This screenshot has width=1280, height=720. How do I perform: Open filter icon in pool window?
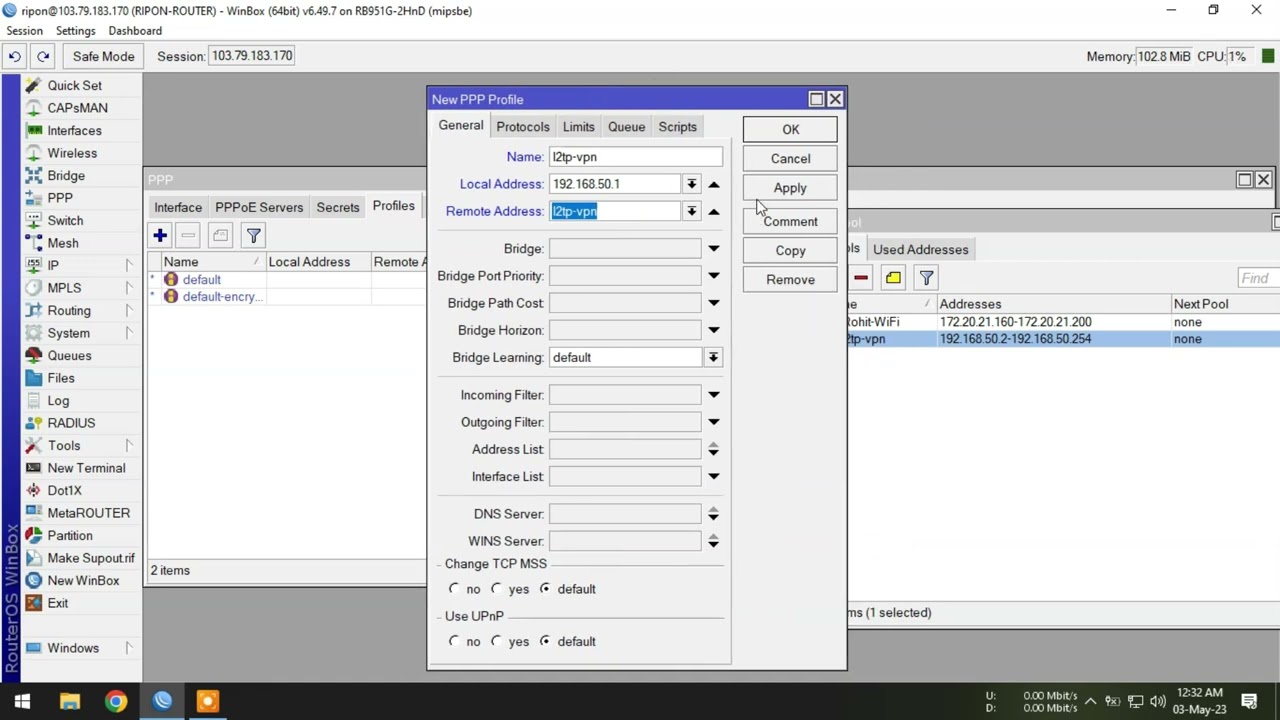click(926, 278)
